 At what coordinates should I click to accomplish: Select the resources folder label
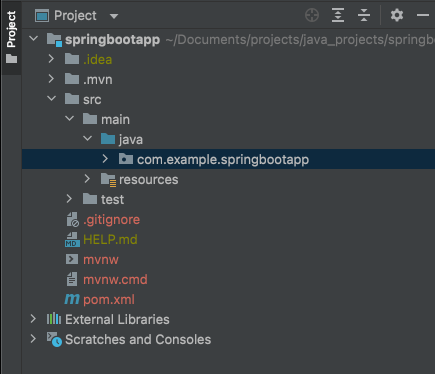[149, 180]
